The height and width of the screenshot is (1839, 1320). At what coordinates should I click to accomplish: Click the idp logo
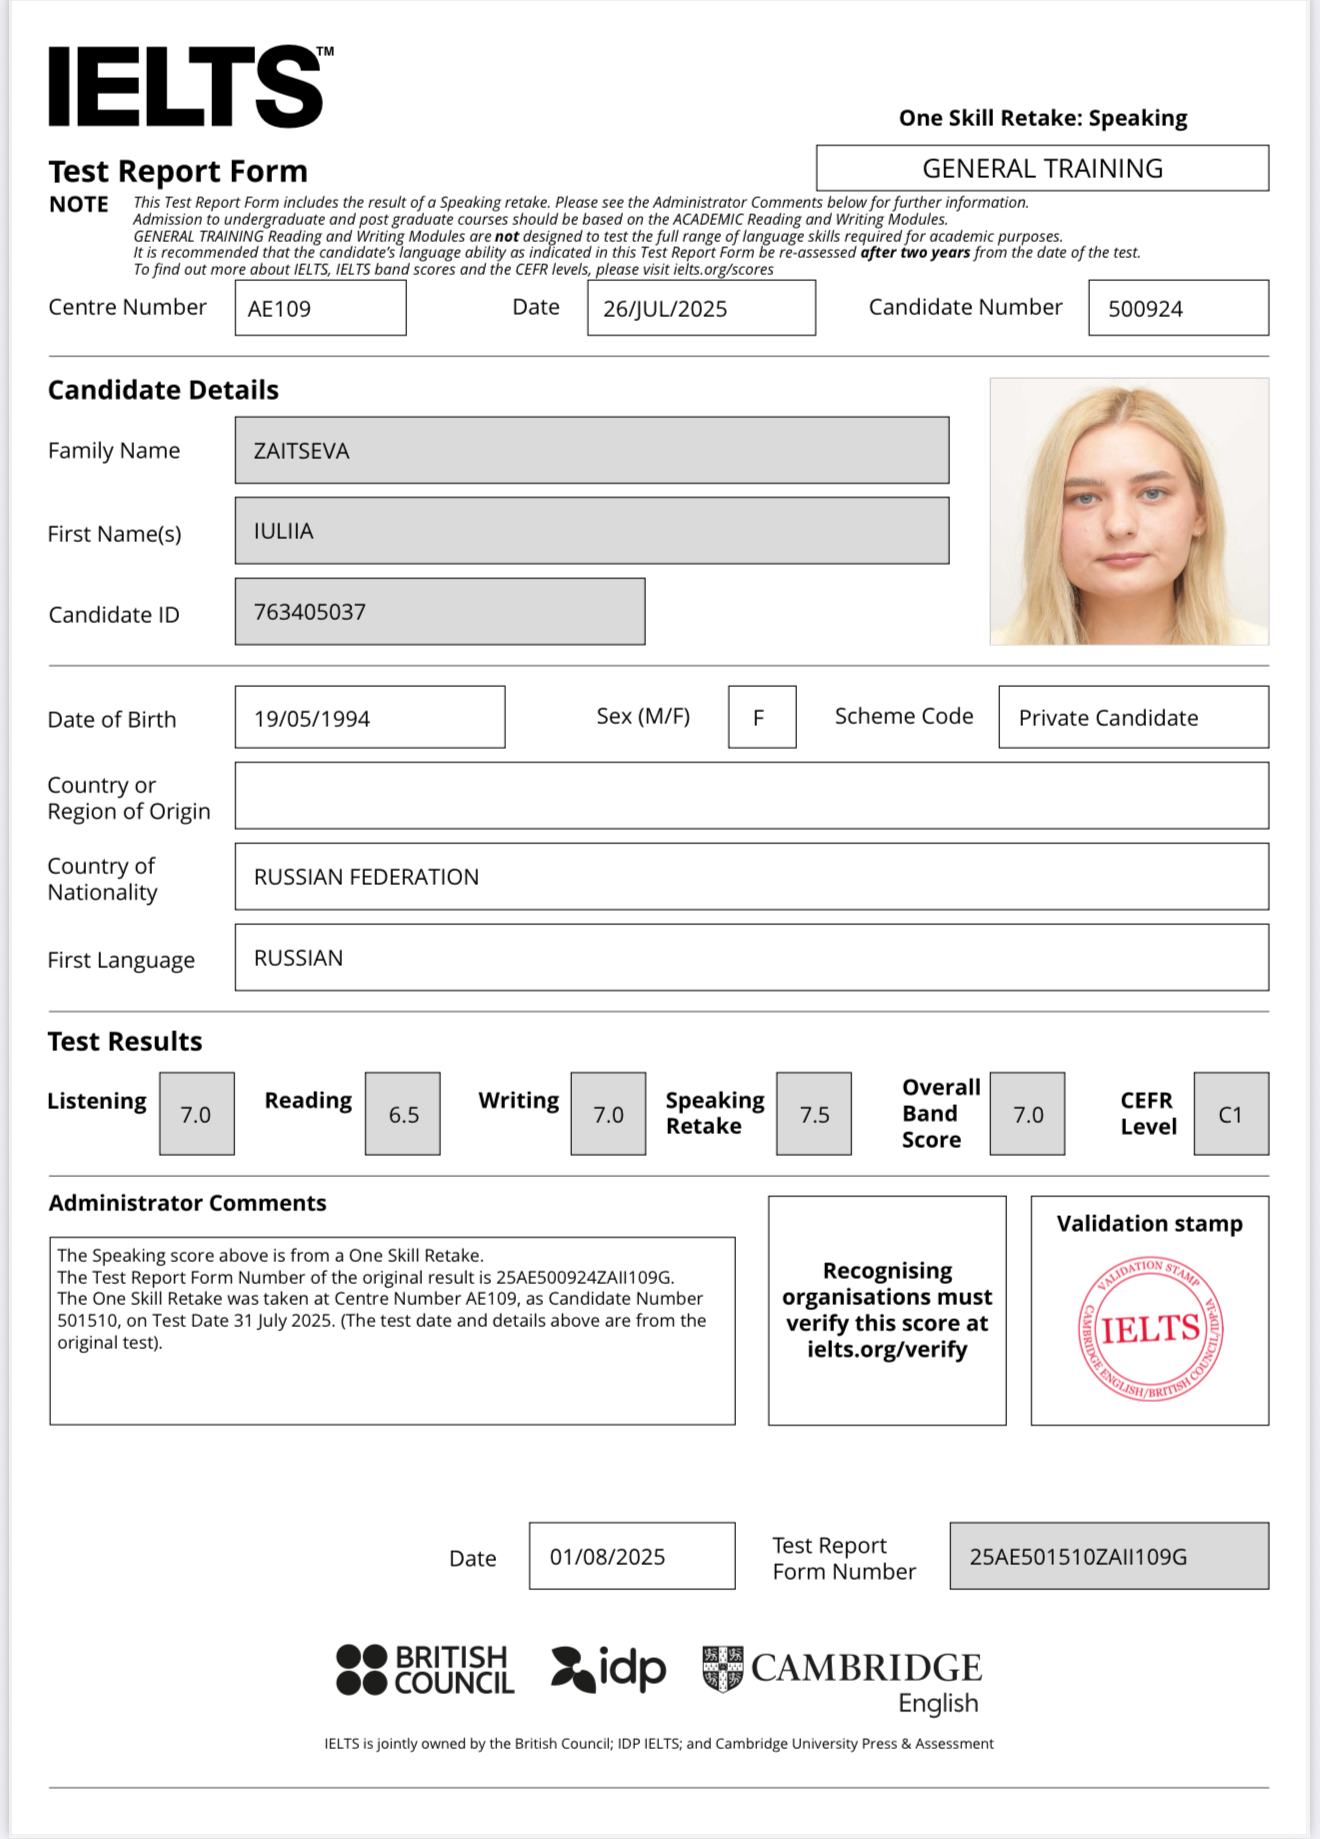click(x=608, y=1669)
